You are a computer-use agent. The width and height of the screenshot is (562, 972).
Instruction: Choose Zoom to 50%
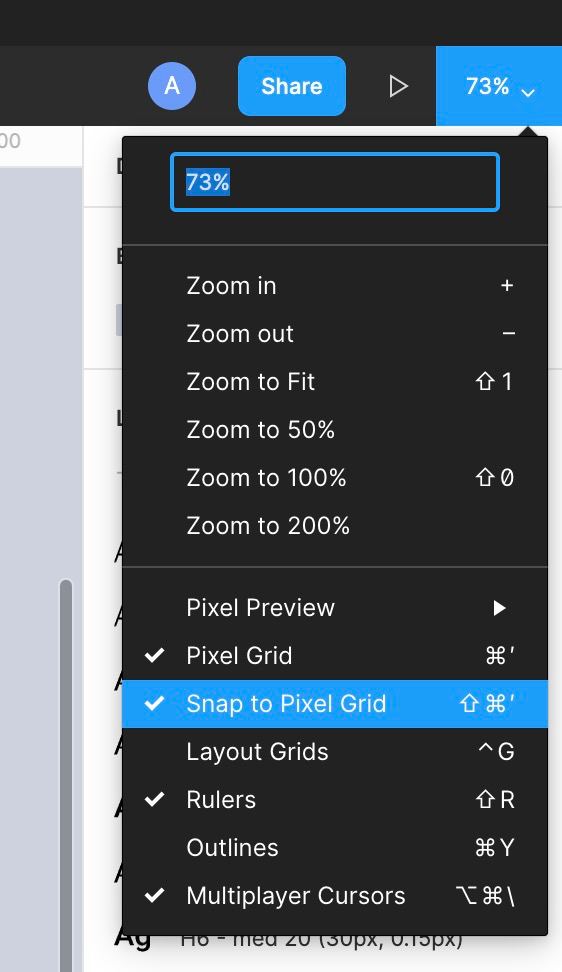(335, 430)
